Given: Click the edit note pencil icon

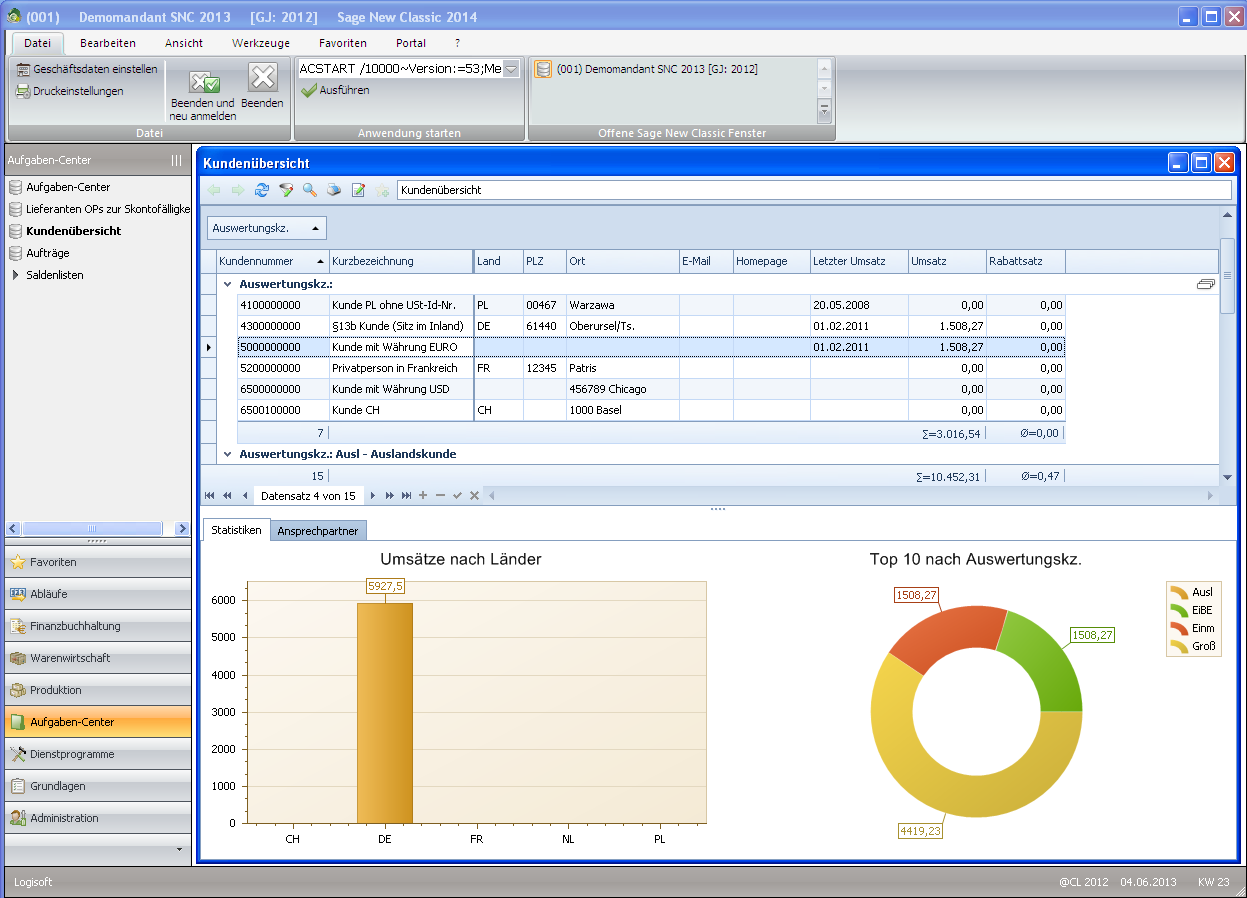Looking at the screenshot, I should (358, 190).
